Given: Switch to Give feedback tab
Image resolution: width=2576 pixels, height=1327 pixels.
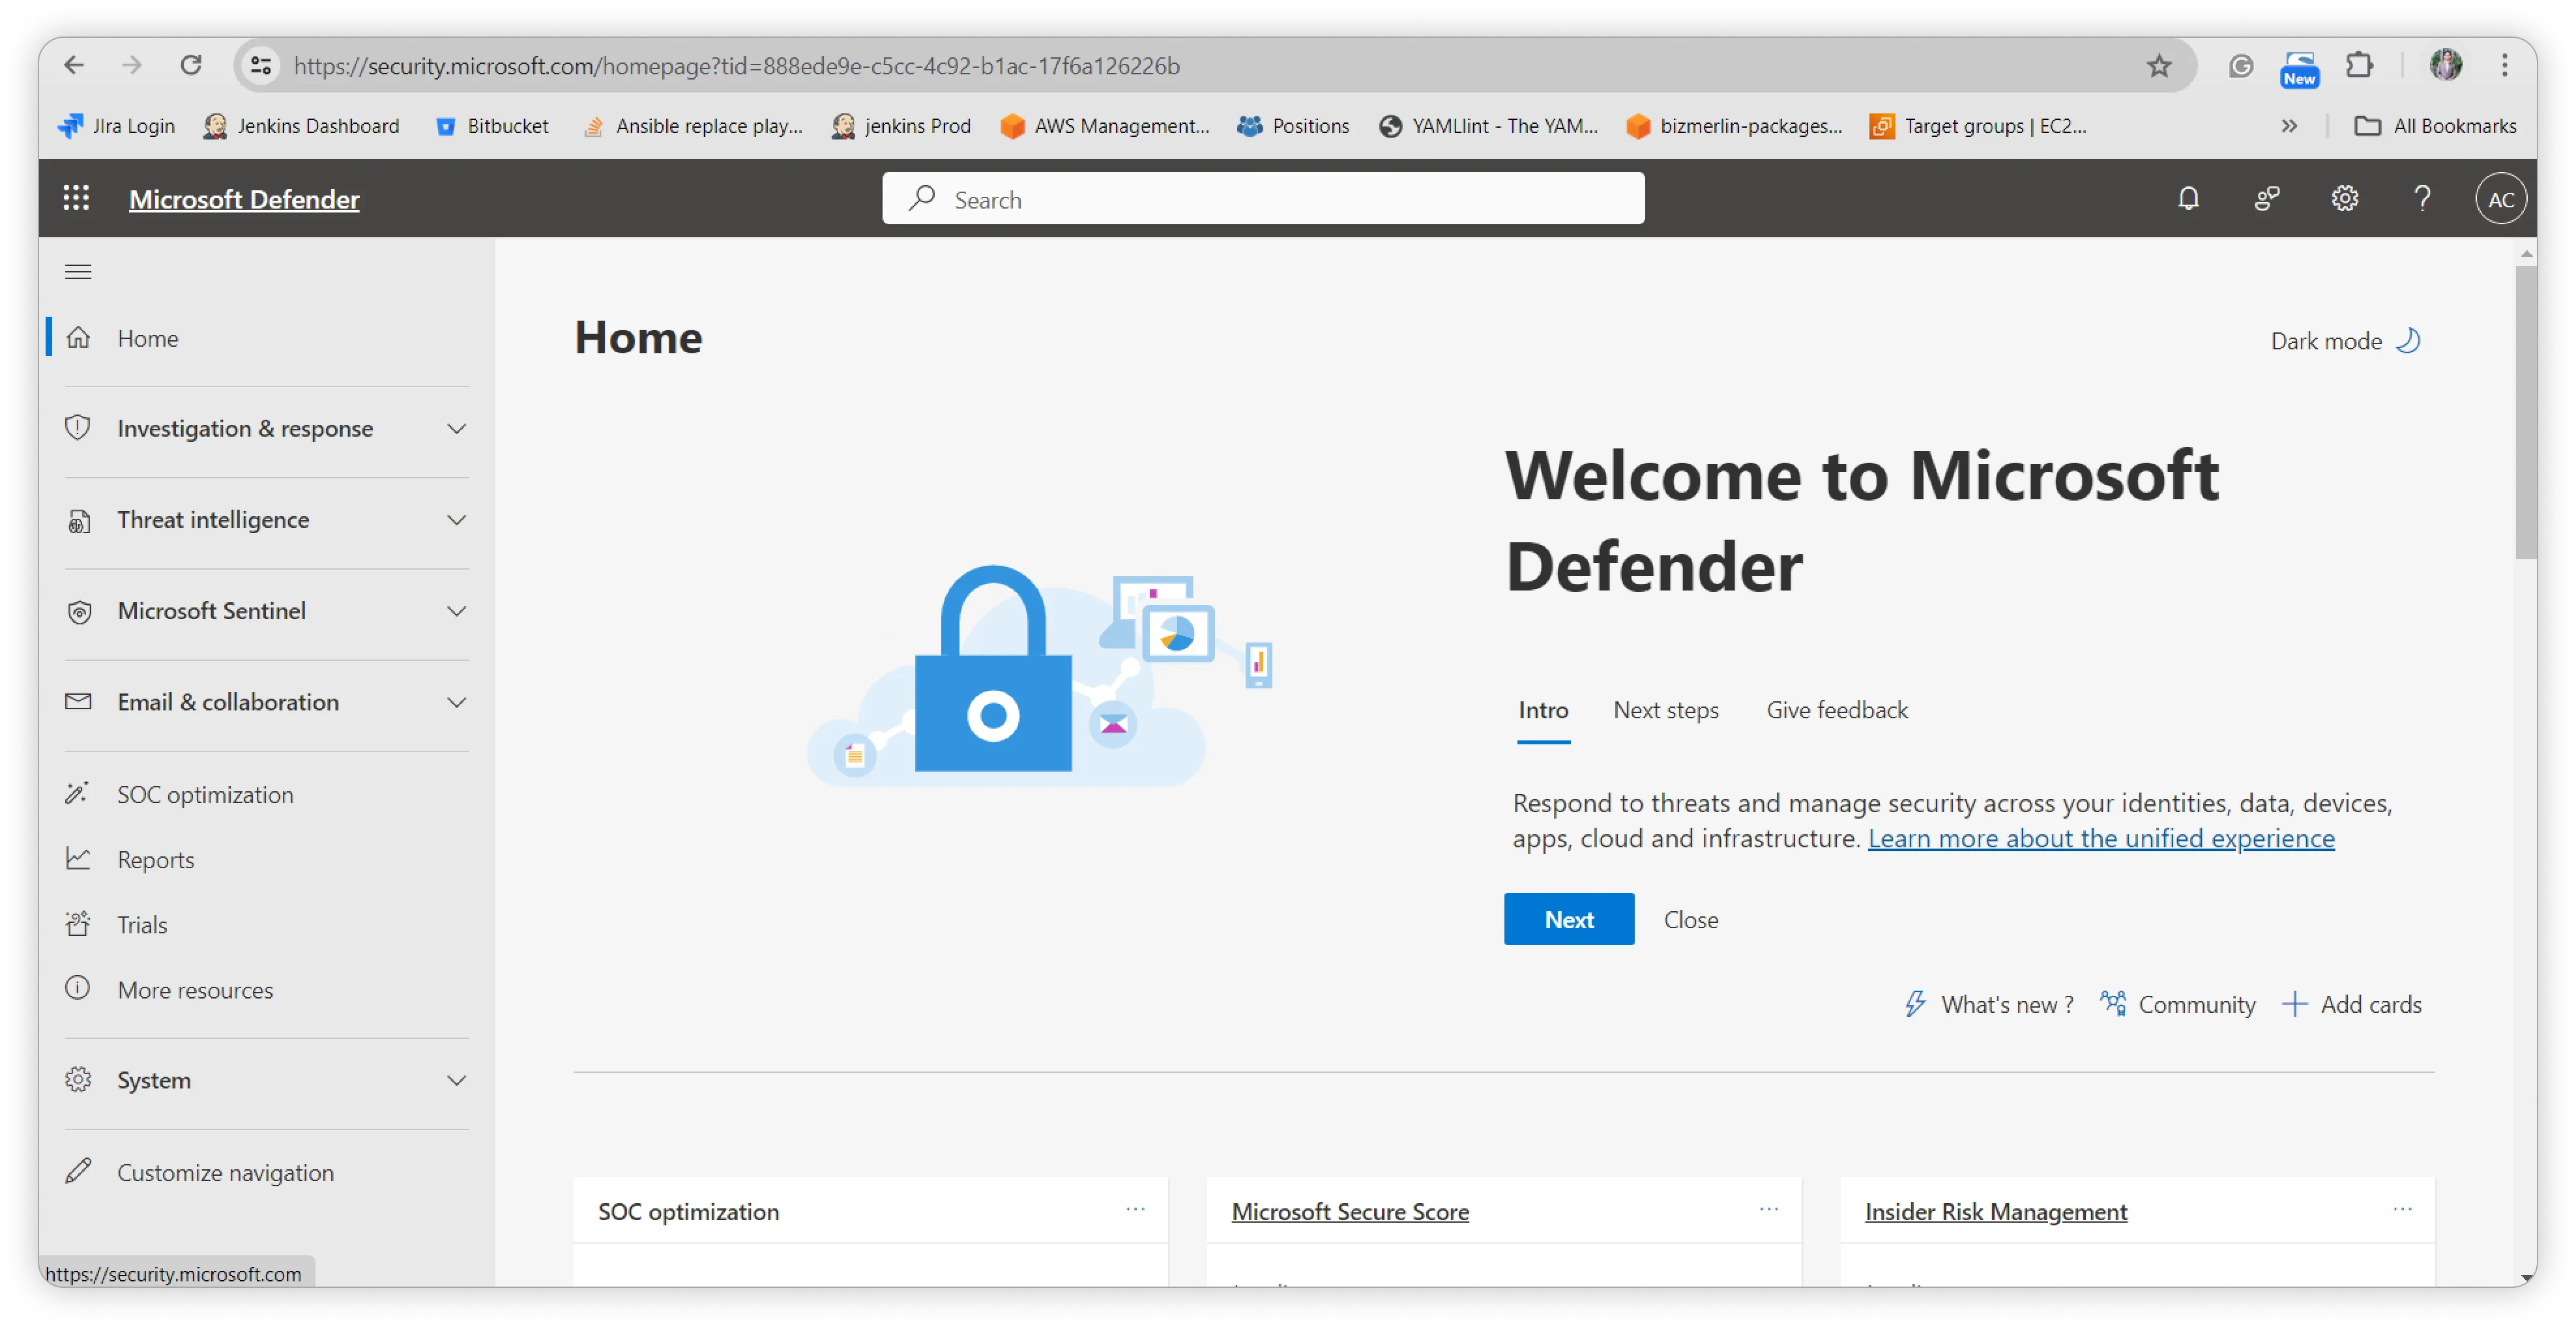Looking at the screenshot, I should [1836, 710].
